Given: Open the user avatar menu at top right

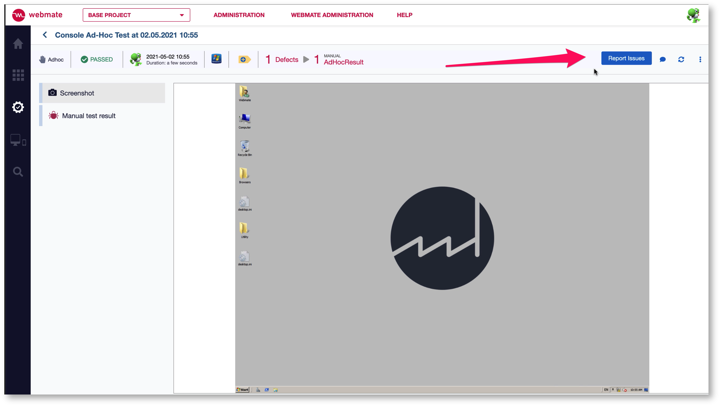Looking at the screenshot, I should click(x=693, y=15).
